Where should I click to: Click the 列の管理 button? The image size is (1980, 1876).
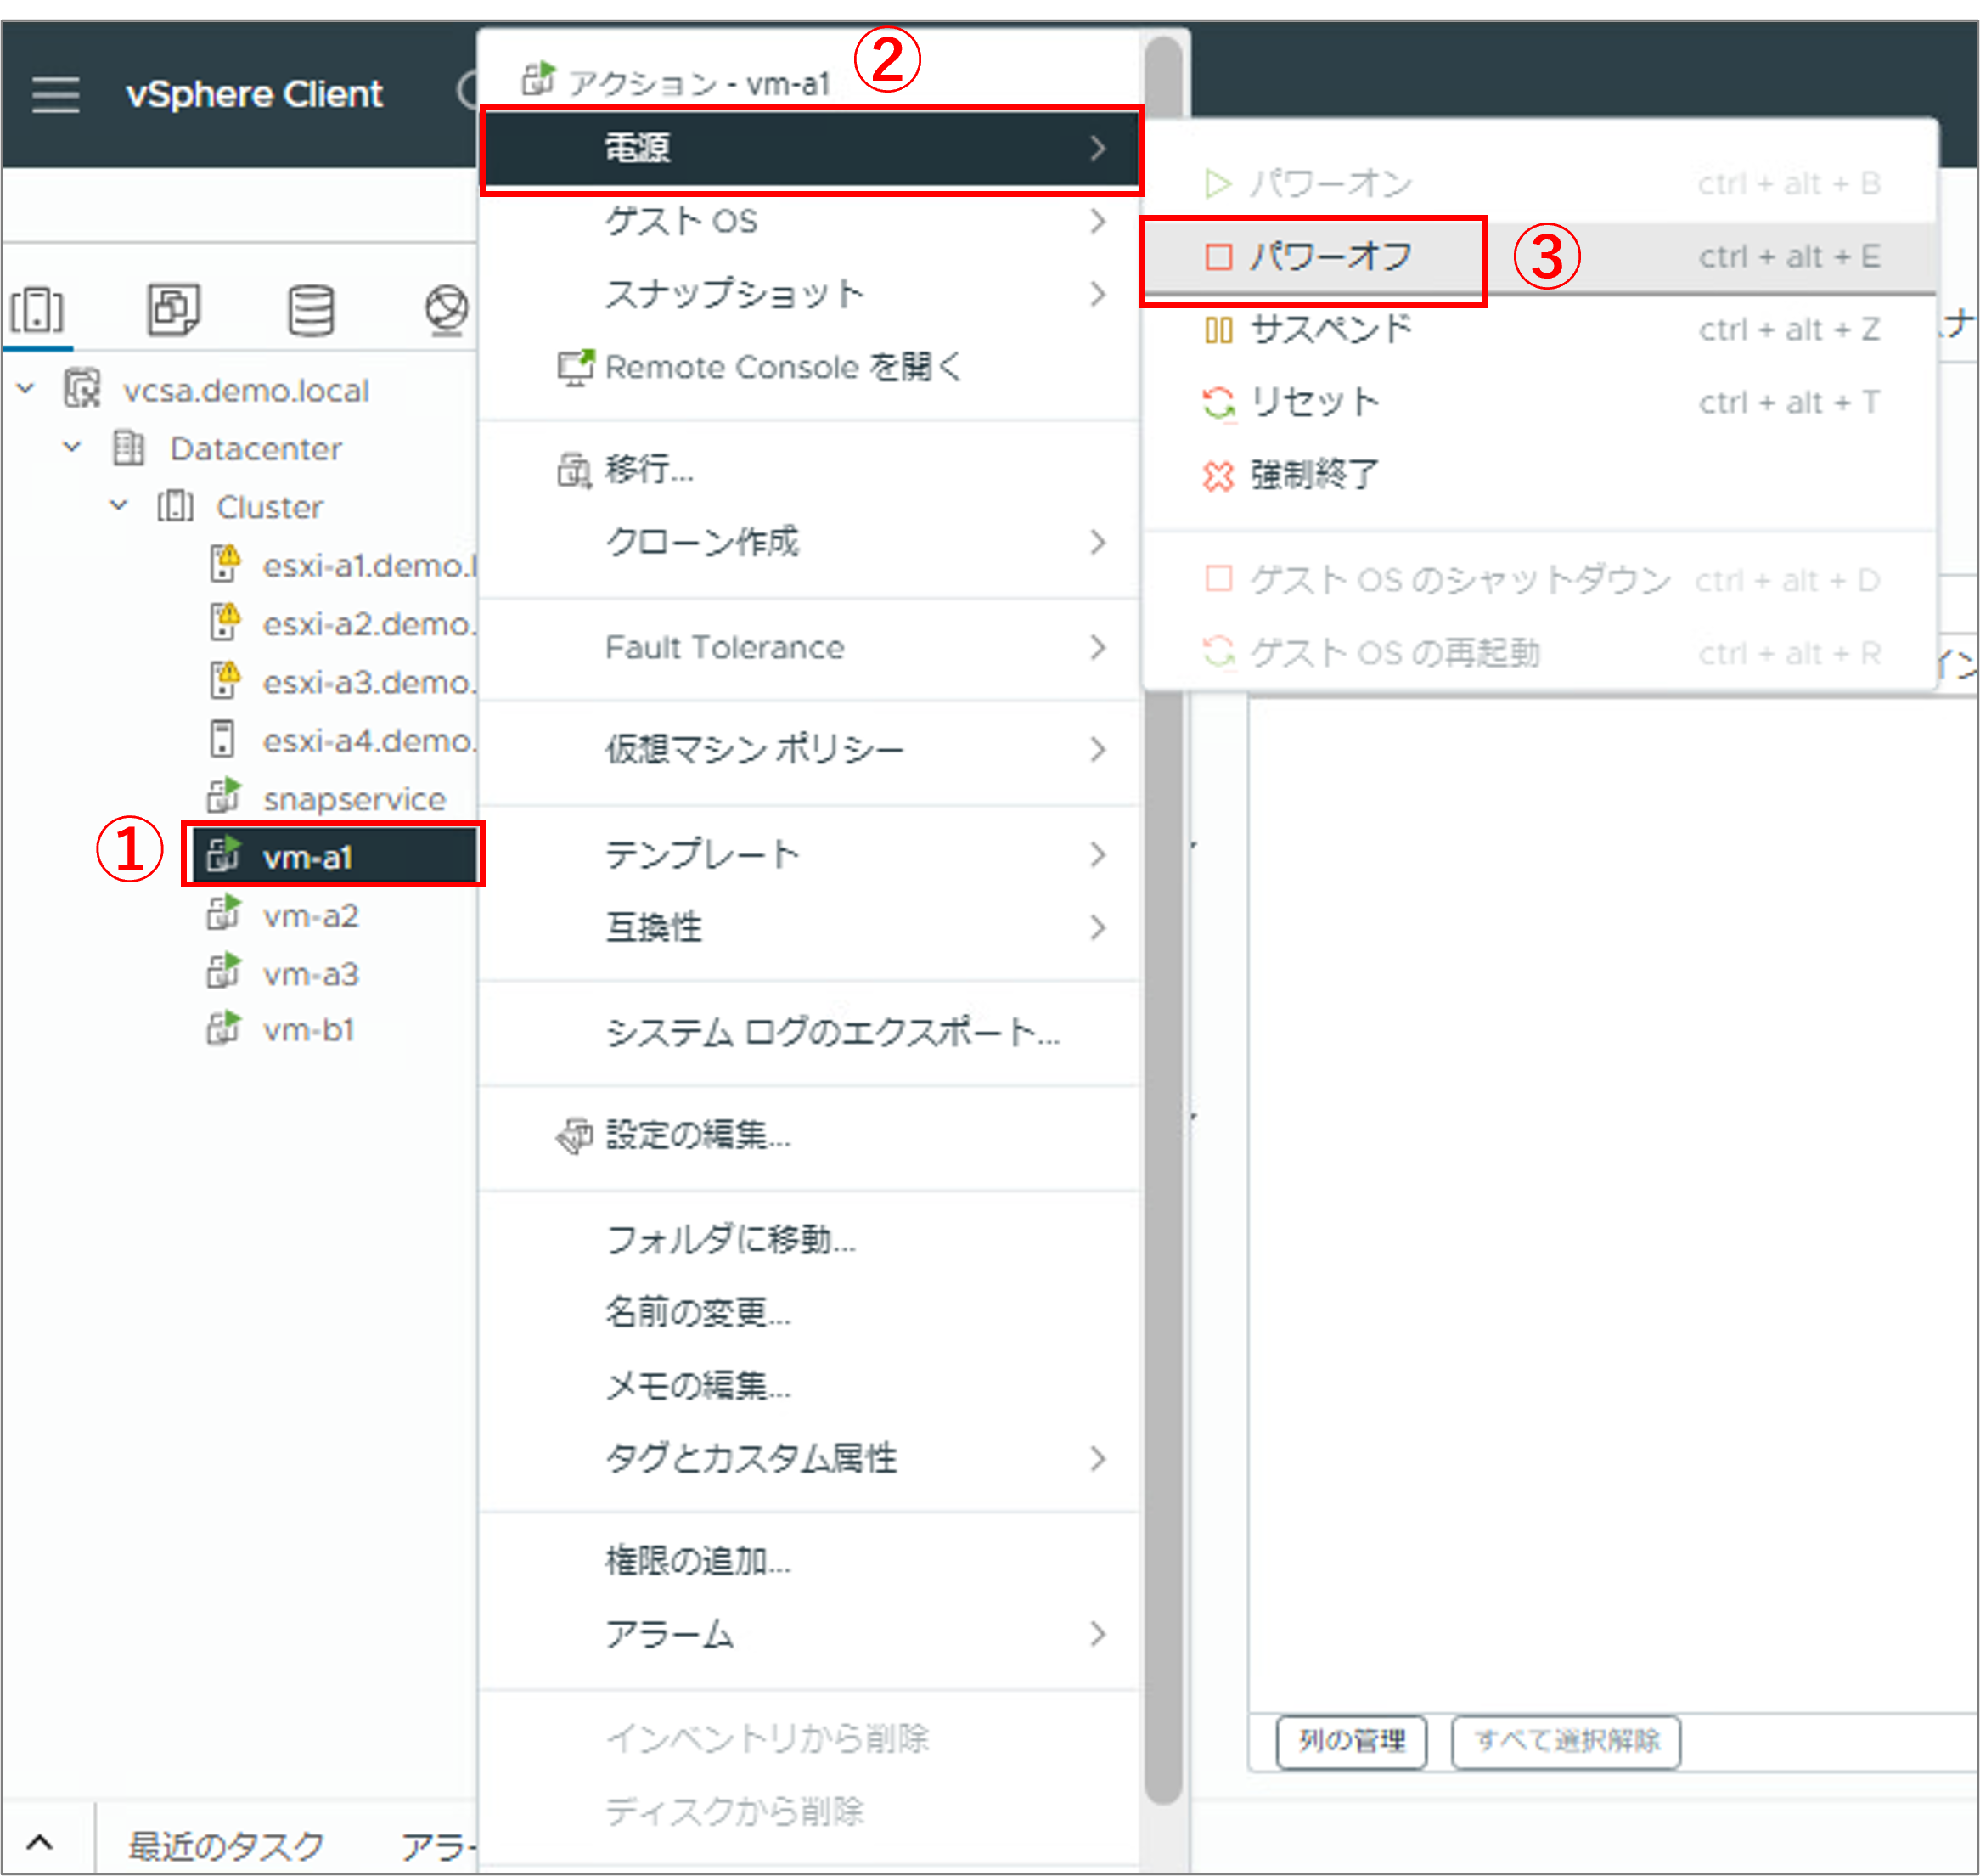click(1352, 1741)
